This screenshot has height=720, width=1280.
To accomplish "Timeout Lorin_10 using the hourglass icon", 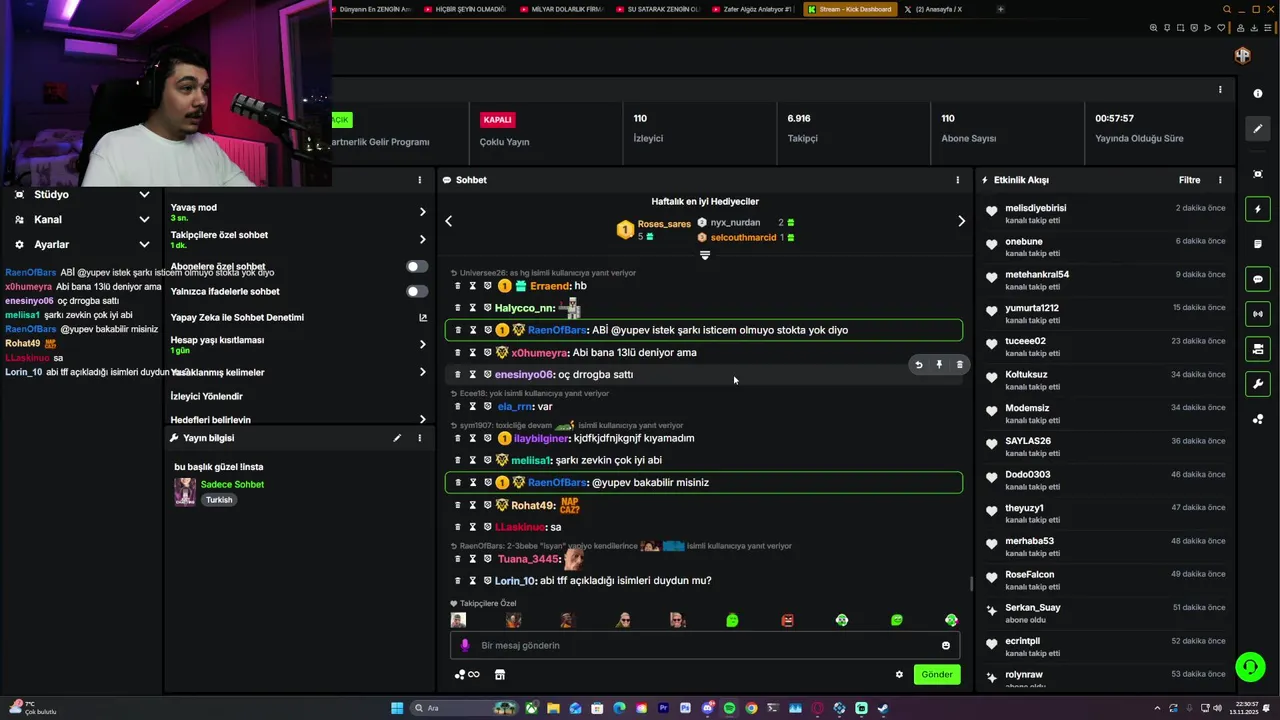I will point(473,580).
